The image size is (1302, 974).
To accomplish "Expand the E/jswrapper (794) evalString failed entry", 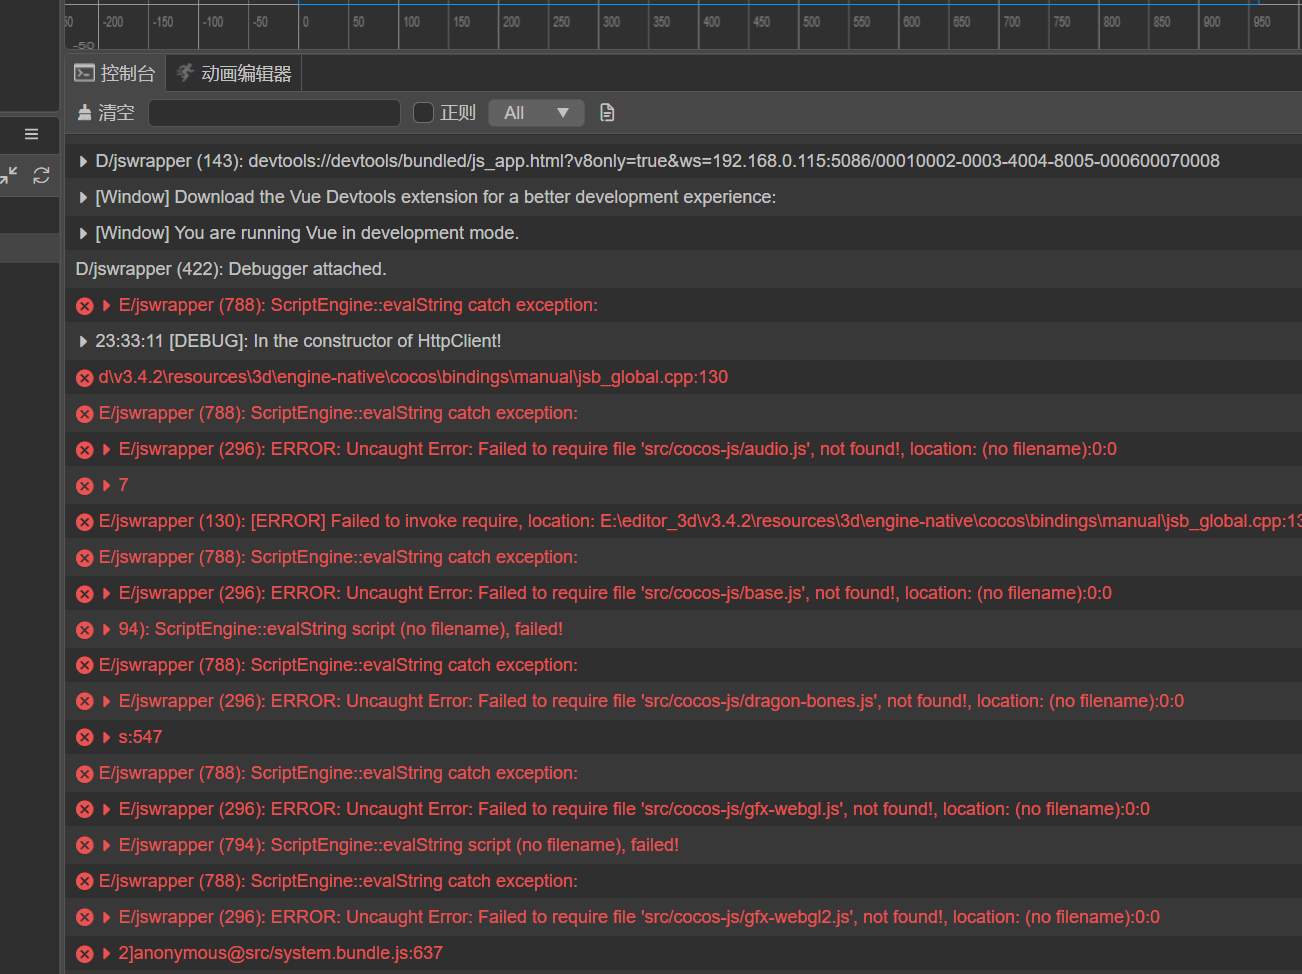I will click(106, 845).
